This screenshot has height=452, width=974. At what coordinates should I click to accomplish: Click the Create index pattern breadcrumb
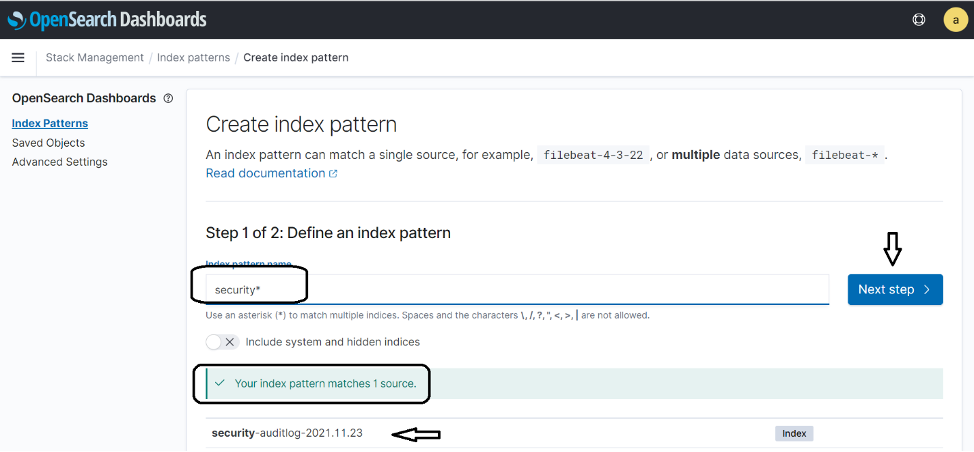[x=296, y=58]
